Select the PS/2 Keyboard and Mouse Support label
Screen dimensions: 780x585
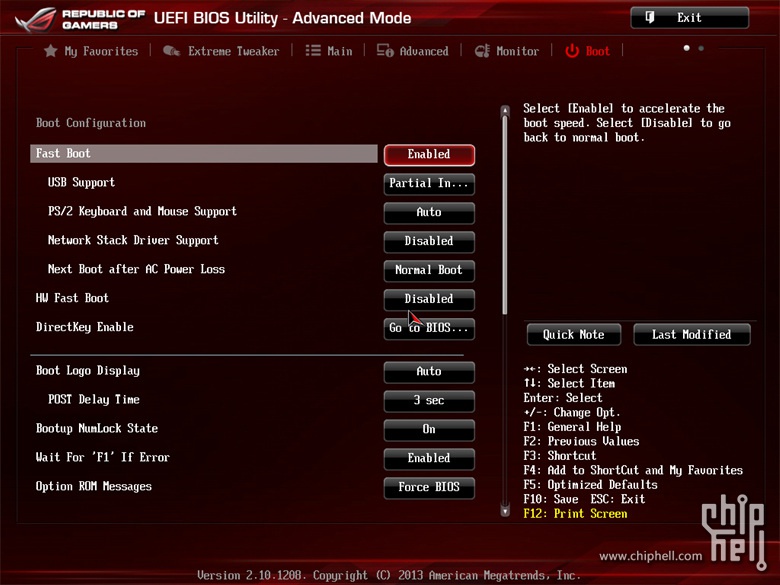pos(142,211)
